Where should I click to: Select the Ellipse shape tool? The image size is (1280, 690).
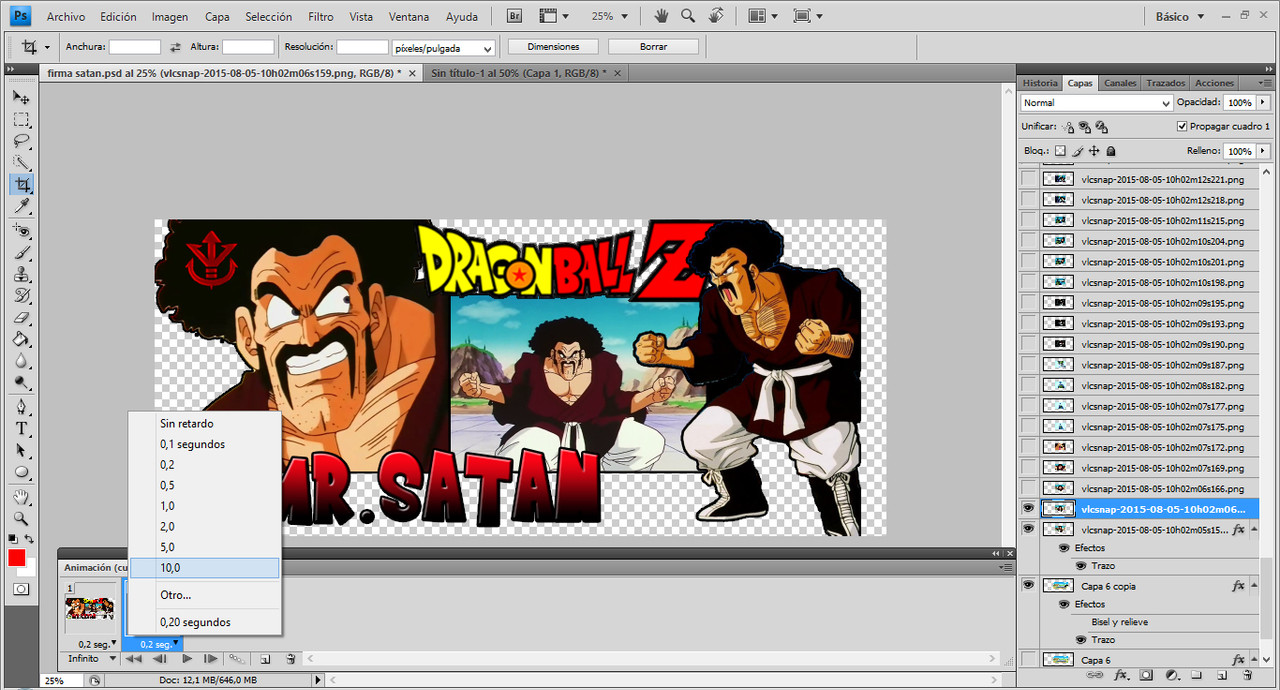(21, 472)
